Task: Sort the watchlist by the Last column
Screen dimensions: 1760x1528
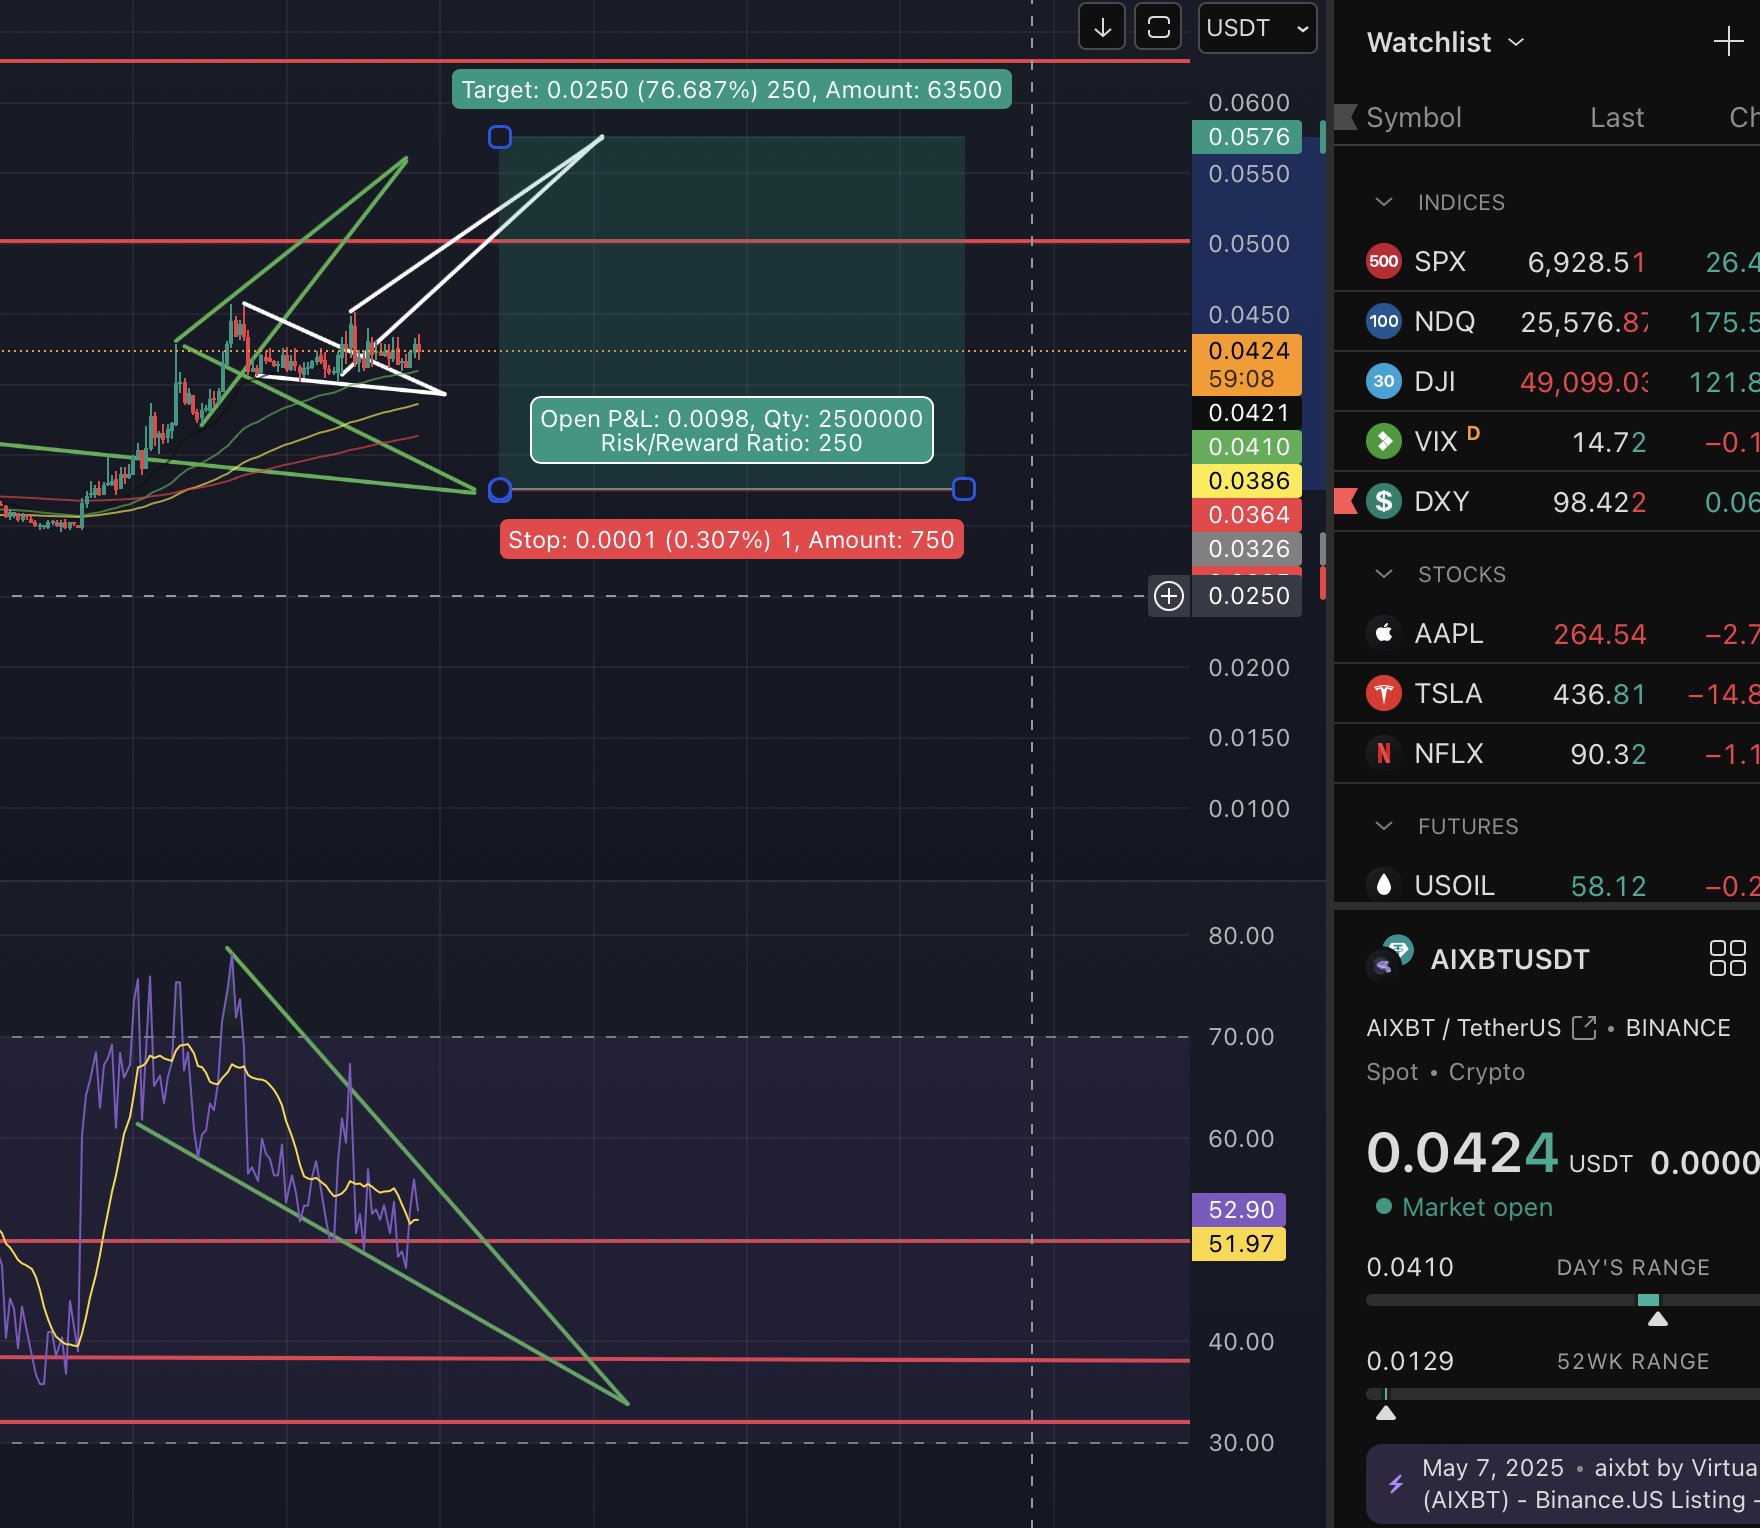Action: pyautogui.click(x=1616, y=118)
